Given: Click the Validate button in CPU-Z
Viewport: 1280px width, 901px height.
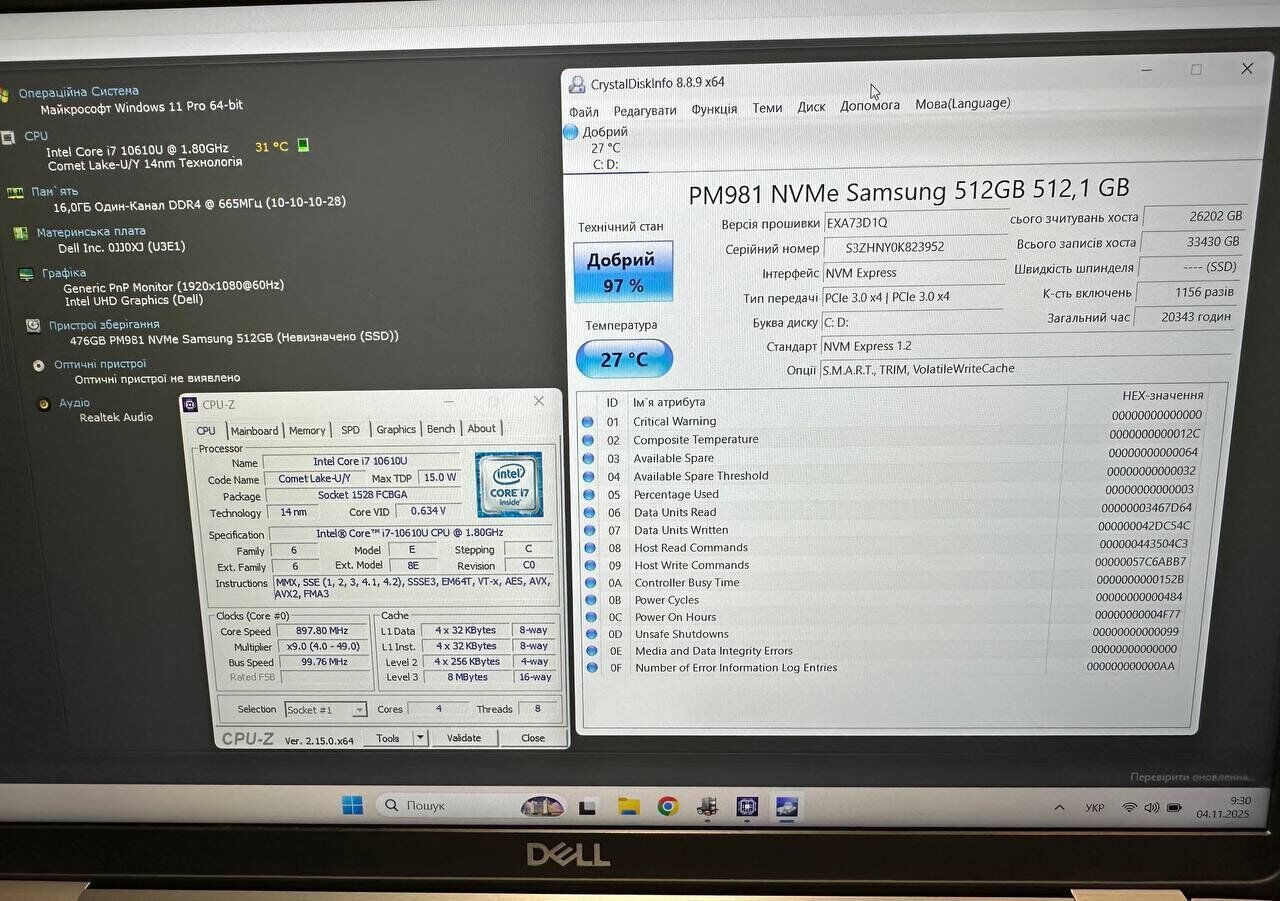Looking at the screenshot, I should point(463,738).
